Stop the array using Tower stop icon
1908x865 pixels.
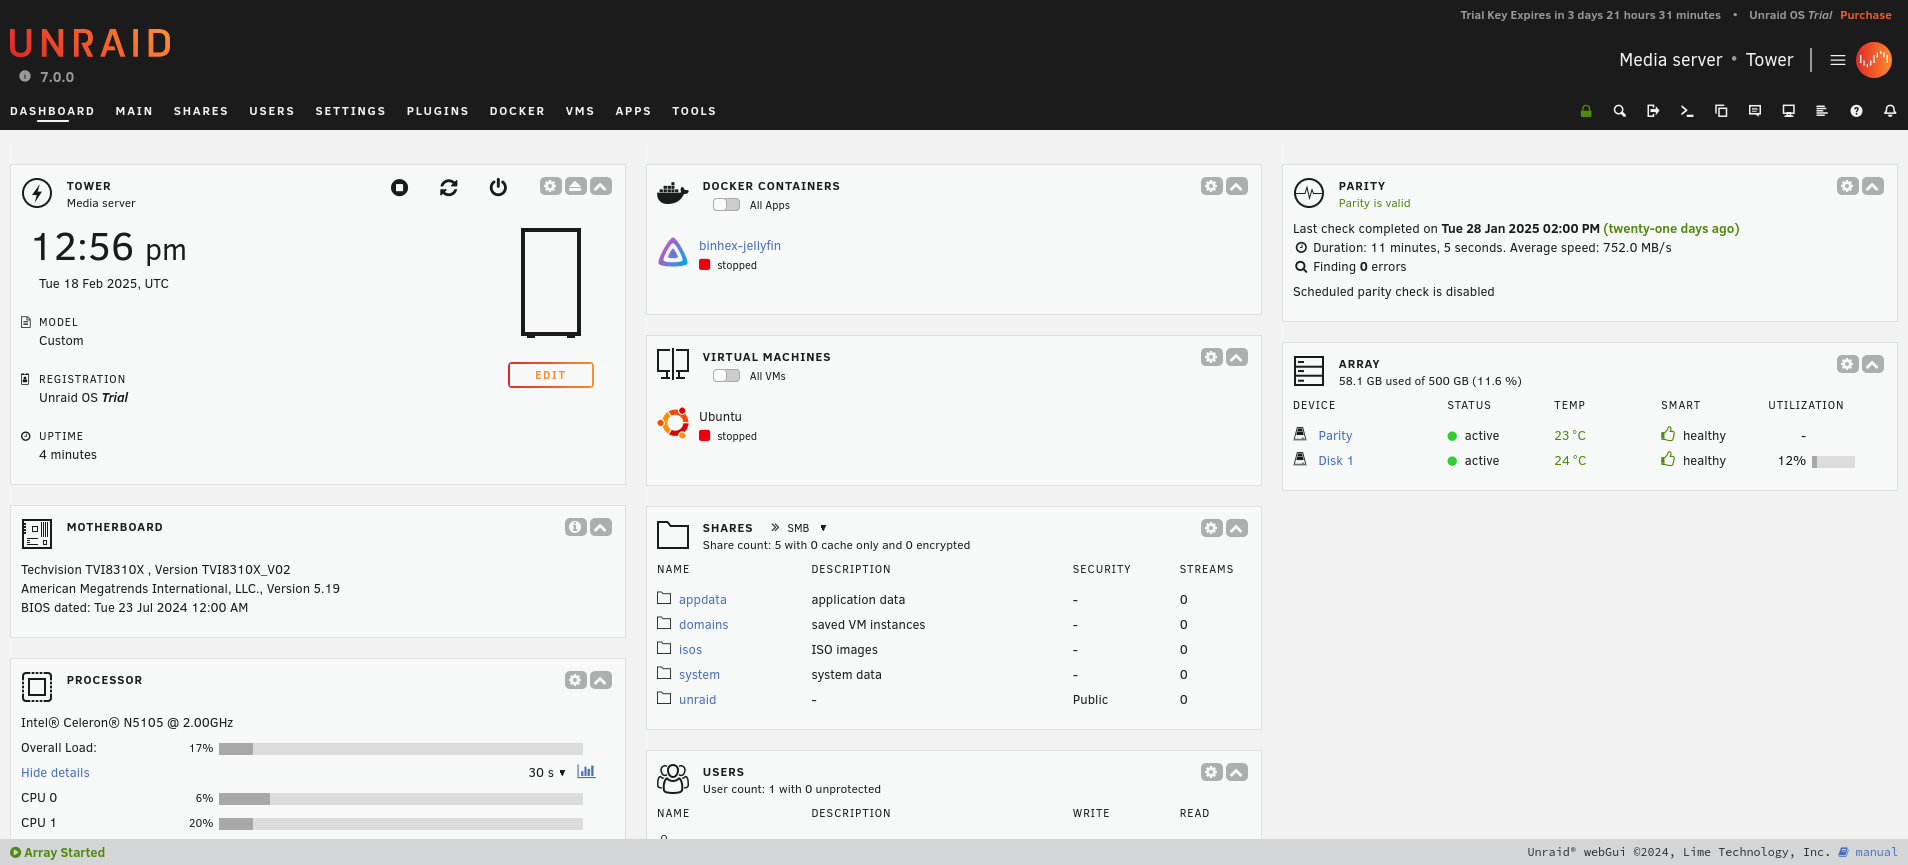[399, 187]
